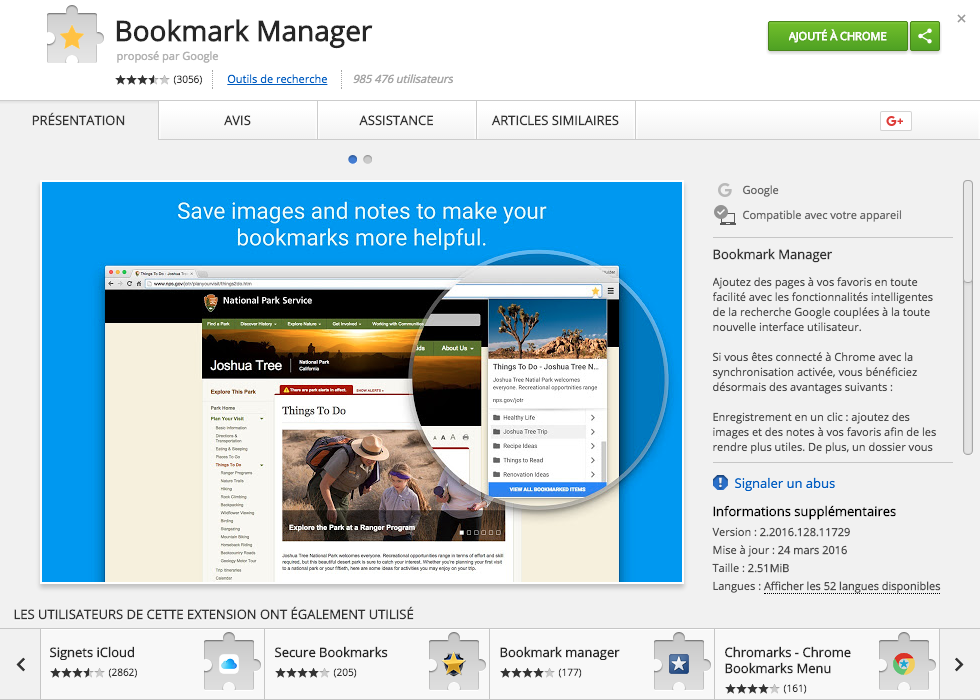This screenshot has width=980, height=700.
Task: Show next related extensions with right arrow
Action: pyautogui.click(x=959, y=664)
